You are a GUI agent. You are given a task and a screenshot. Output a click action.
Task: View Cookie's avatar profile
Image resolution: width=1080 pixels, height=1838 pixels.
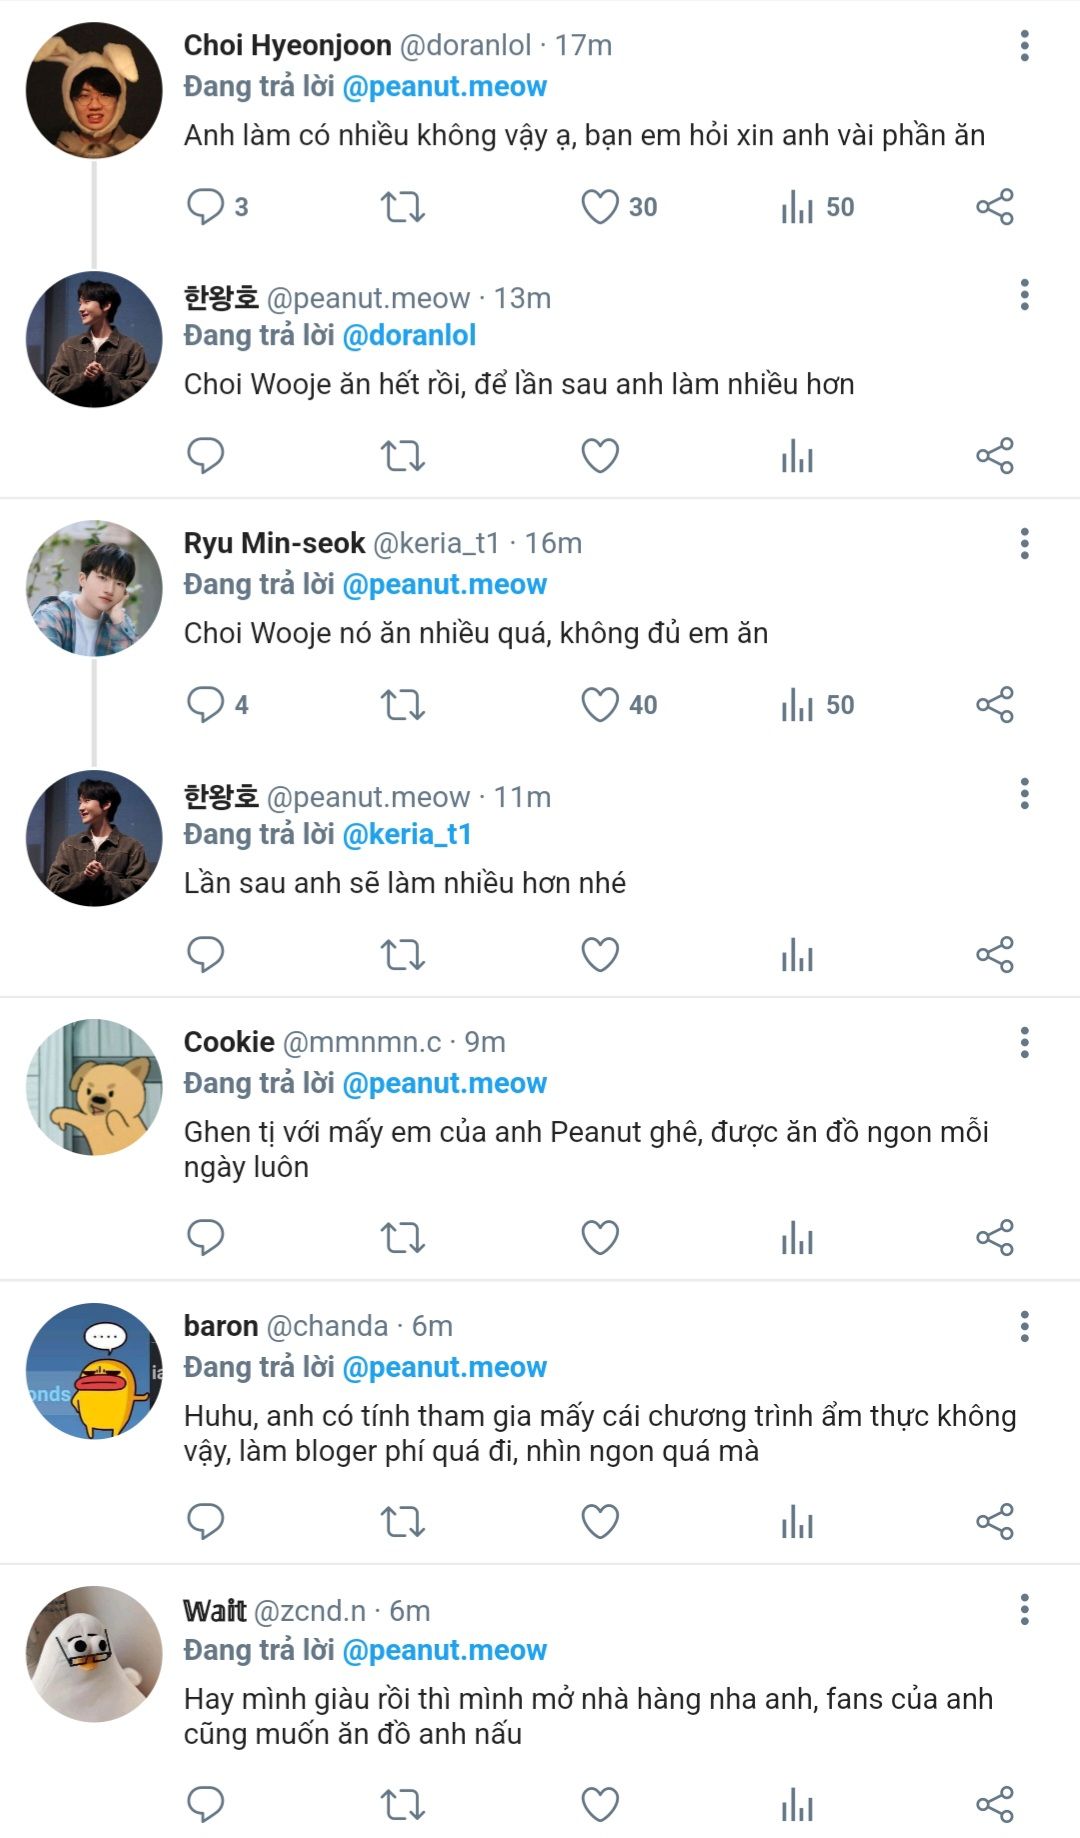pos(94,1087)
